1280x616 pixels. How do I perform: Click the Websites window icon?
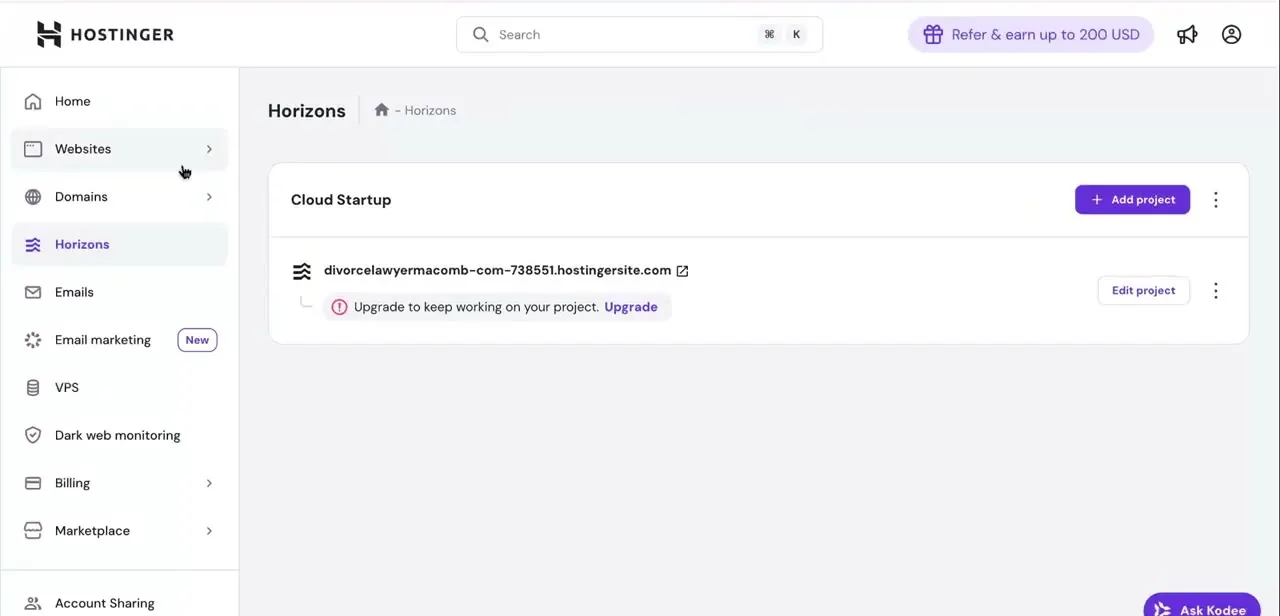[x=33, y=149]
